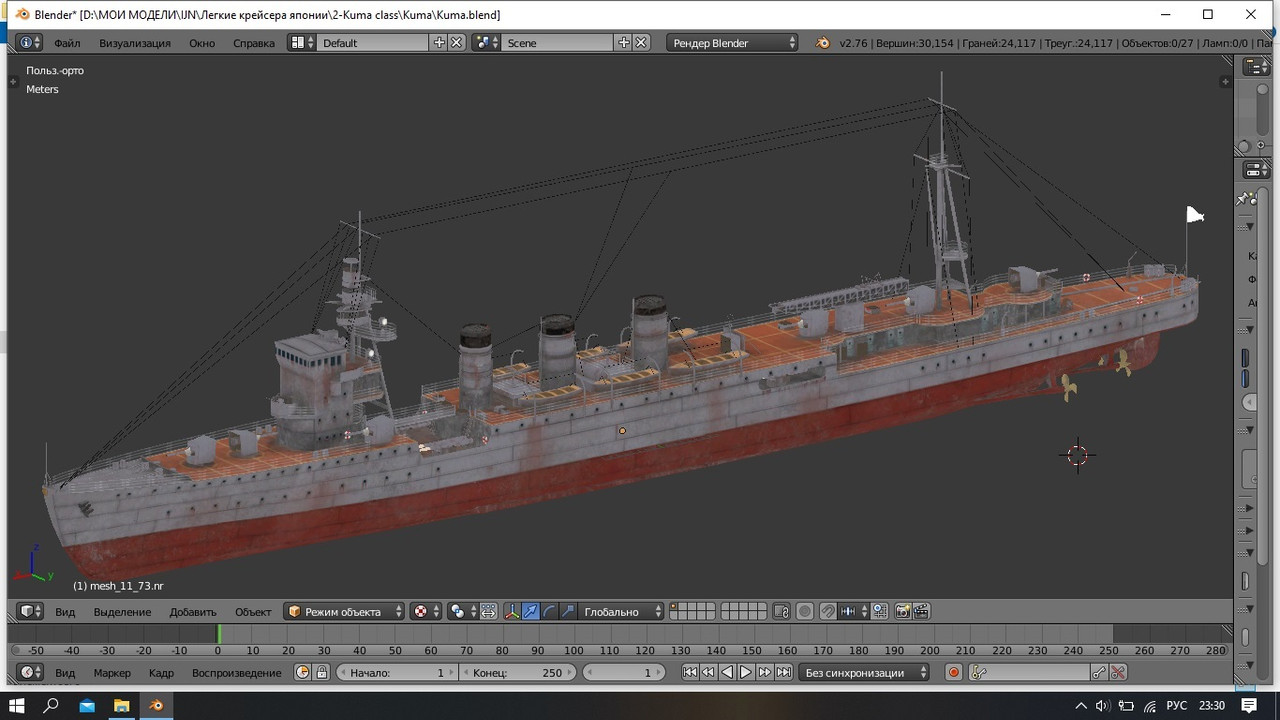The height and width of the screenshot is (720, 1280).
Task: Open the Файл menu
Action: click(67, 43)
